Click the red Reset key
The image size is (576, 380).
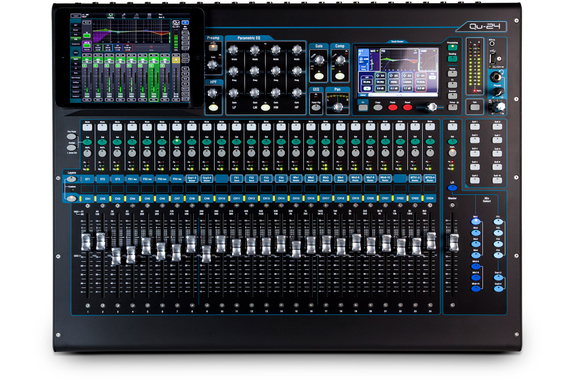click(407, 108)
